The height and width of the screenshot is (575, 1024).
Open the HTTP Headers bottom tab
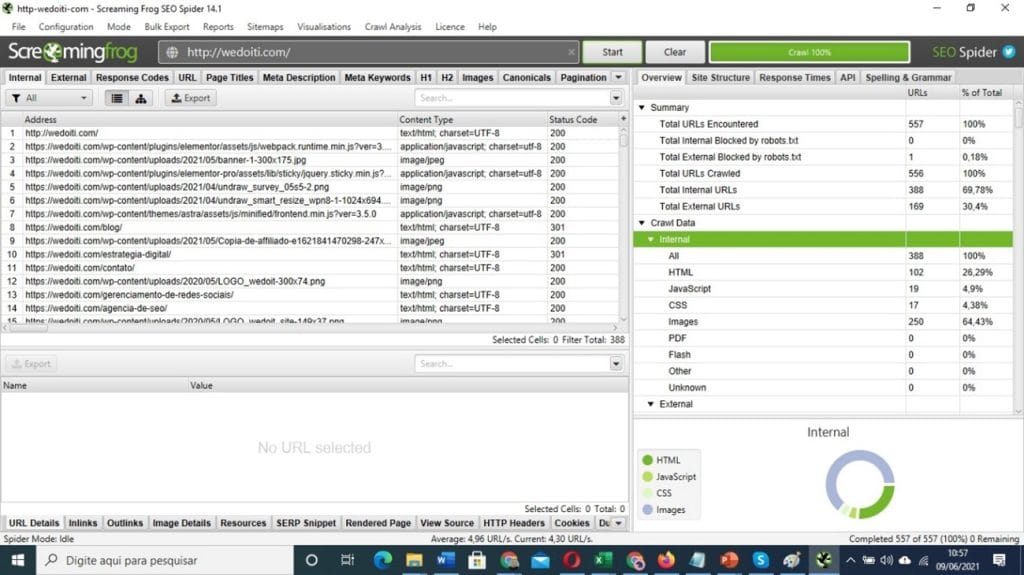[513, 523]
